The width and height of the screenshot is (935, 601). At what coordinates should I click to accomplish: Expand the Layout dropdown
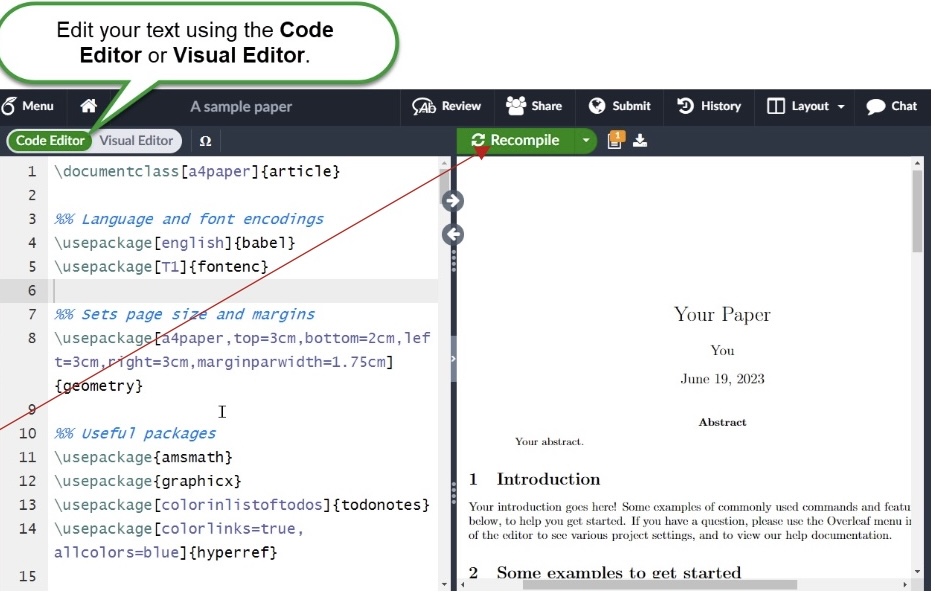pyautogui.click(x=806, y=106)
